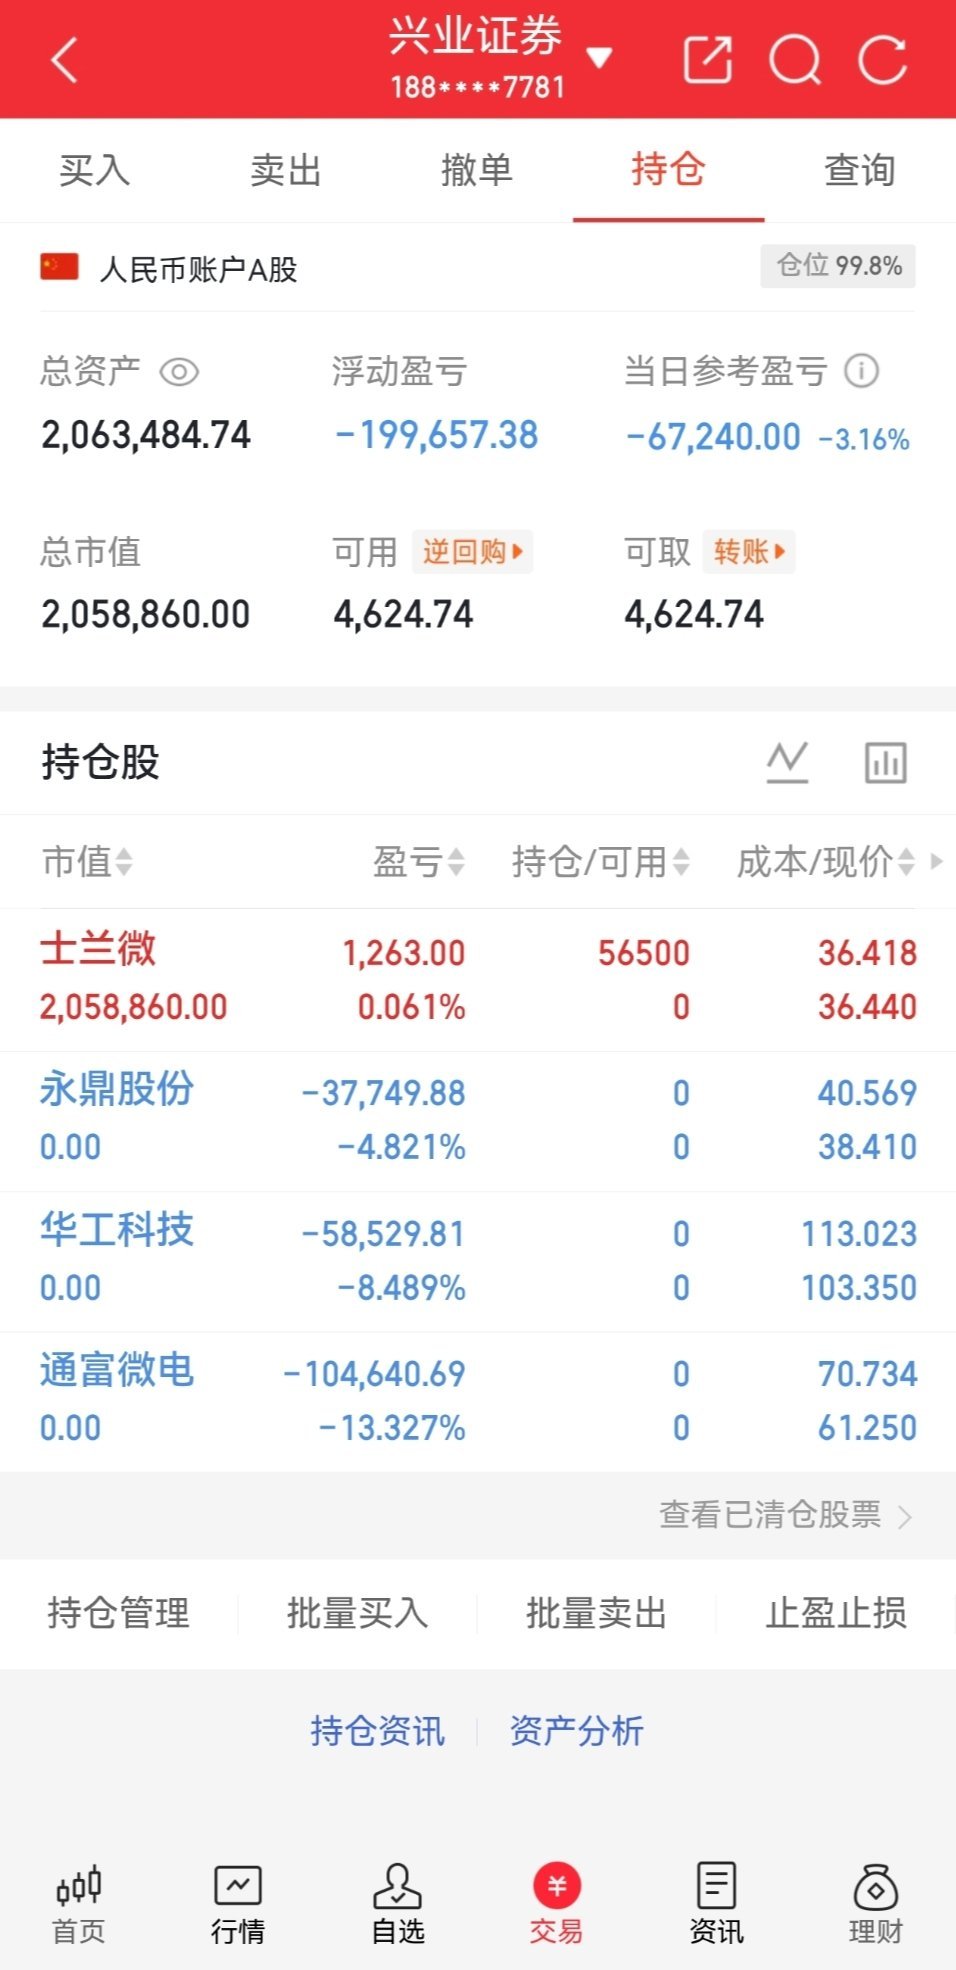Tap the right arrow to show more columns
Image resolution: width=956 pixels, height=1970 pixels.
point(936,861)
